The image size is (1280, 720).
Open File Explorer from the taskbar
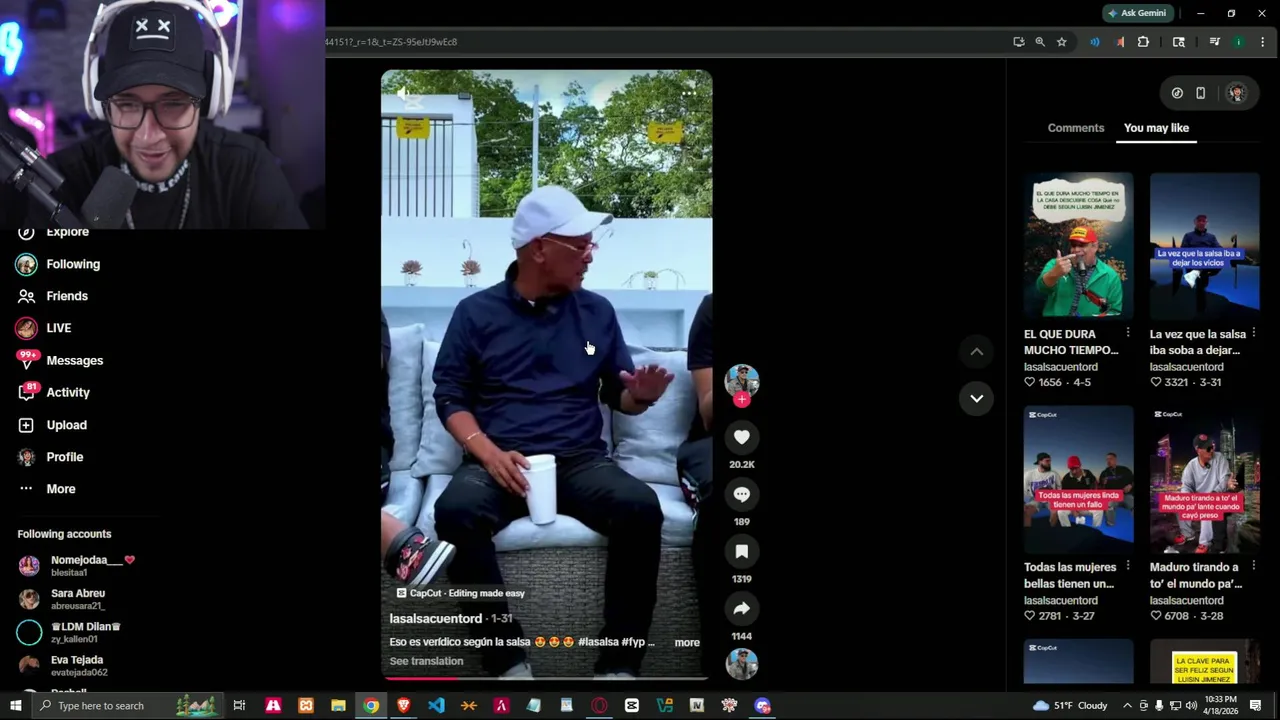point(338,706)
